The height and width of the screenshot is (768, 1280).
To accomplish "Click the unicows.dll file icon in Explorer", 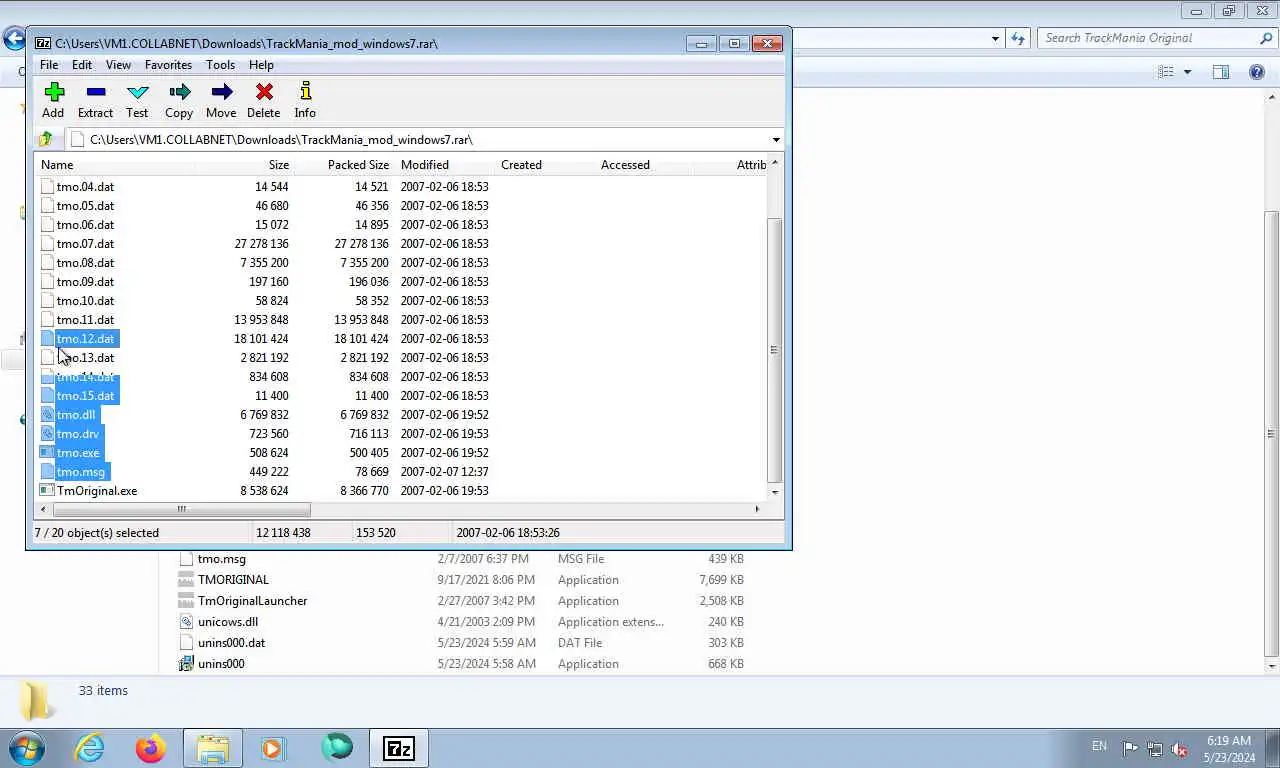I will coord(186,622).
